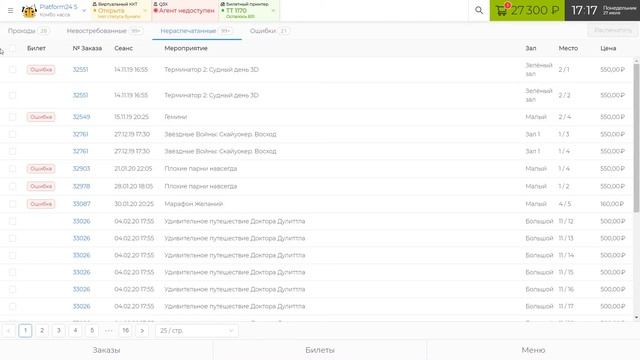
Task: Click the № Заказа column header
Action: 87,48
